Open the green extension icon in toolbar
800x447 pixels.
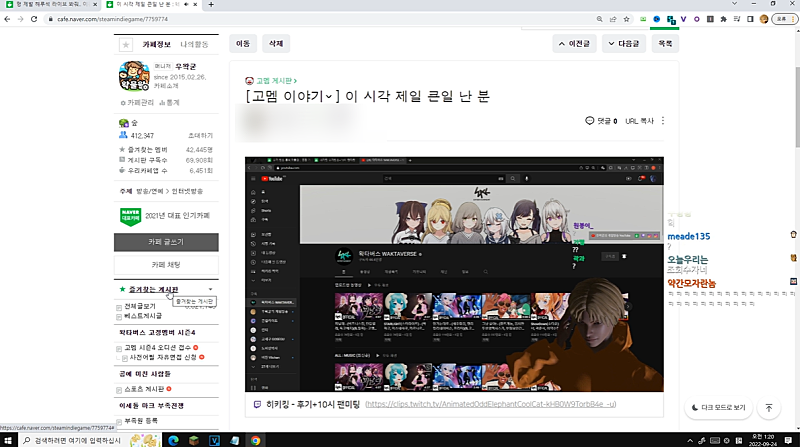[643, 19]
